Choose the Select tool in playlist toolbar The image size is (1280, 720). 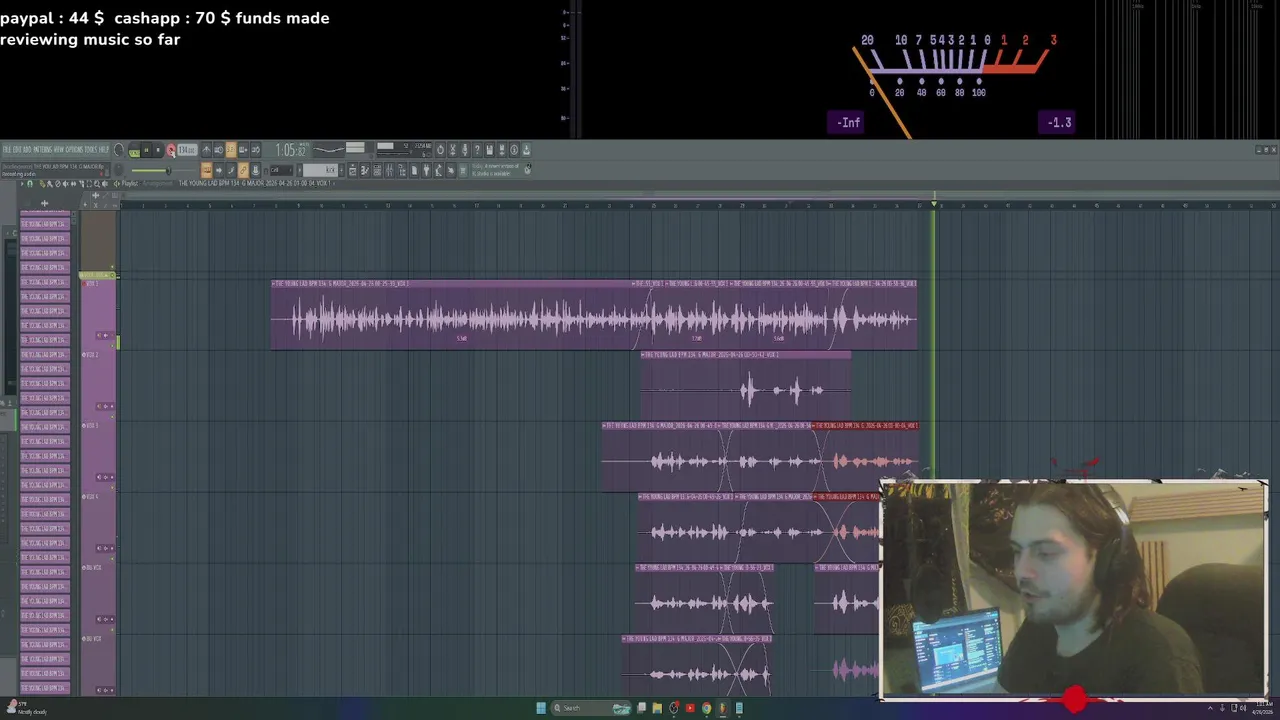click(x=89, y=184)
